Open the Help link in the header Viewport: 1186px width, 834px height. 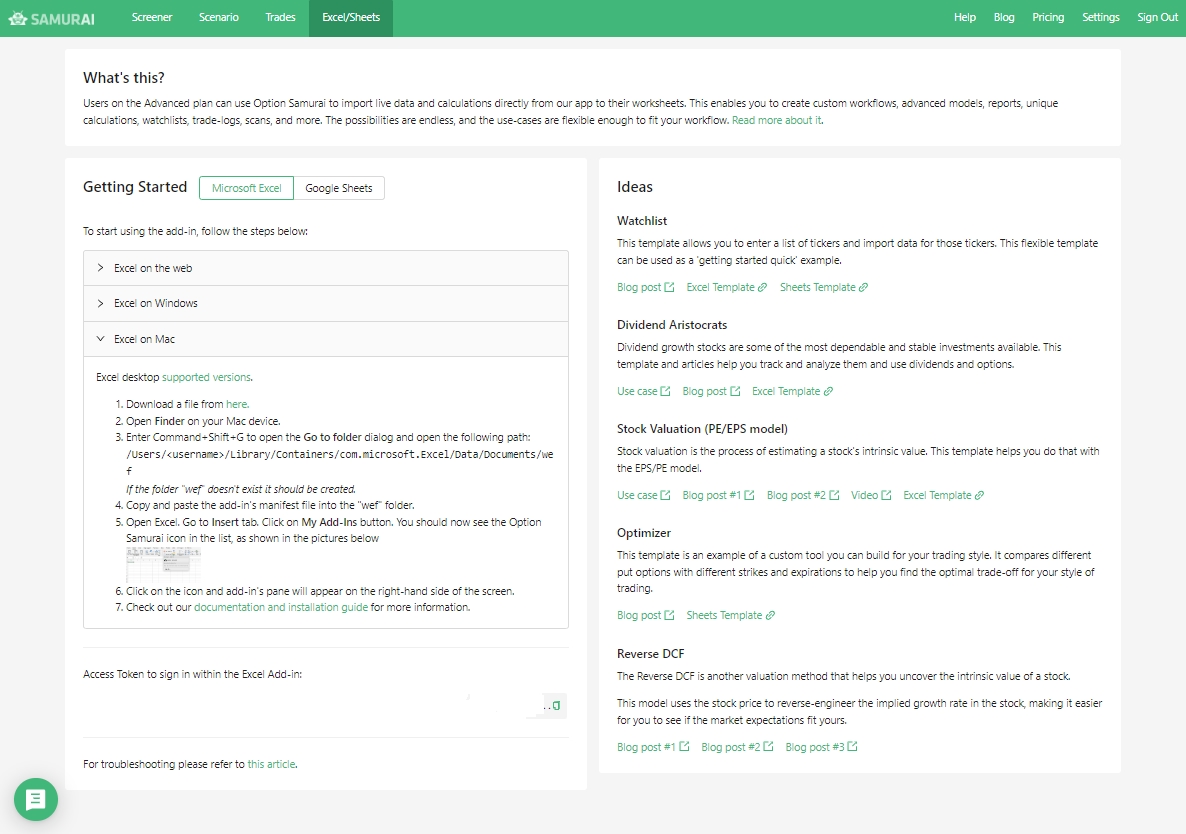(964, 17)
